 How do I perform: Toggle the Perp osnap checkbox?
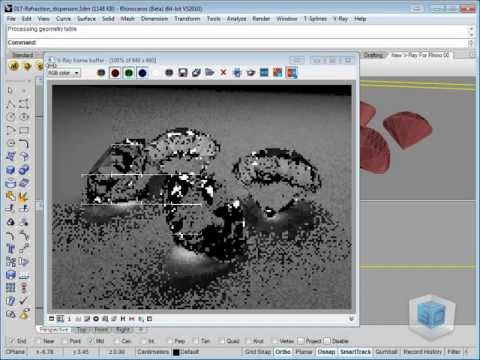(x=169, y=341)
